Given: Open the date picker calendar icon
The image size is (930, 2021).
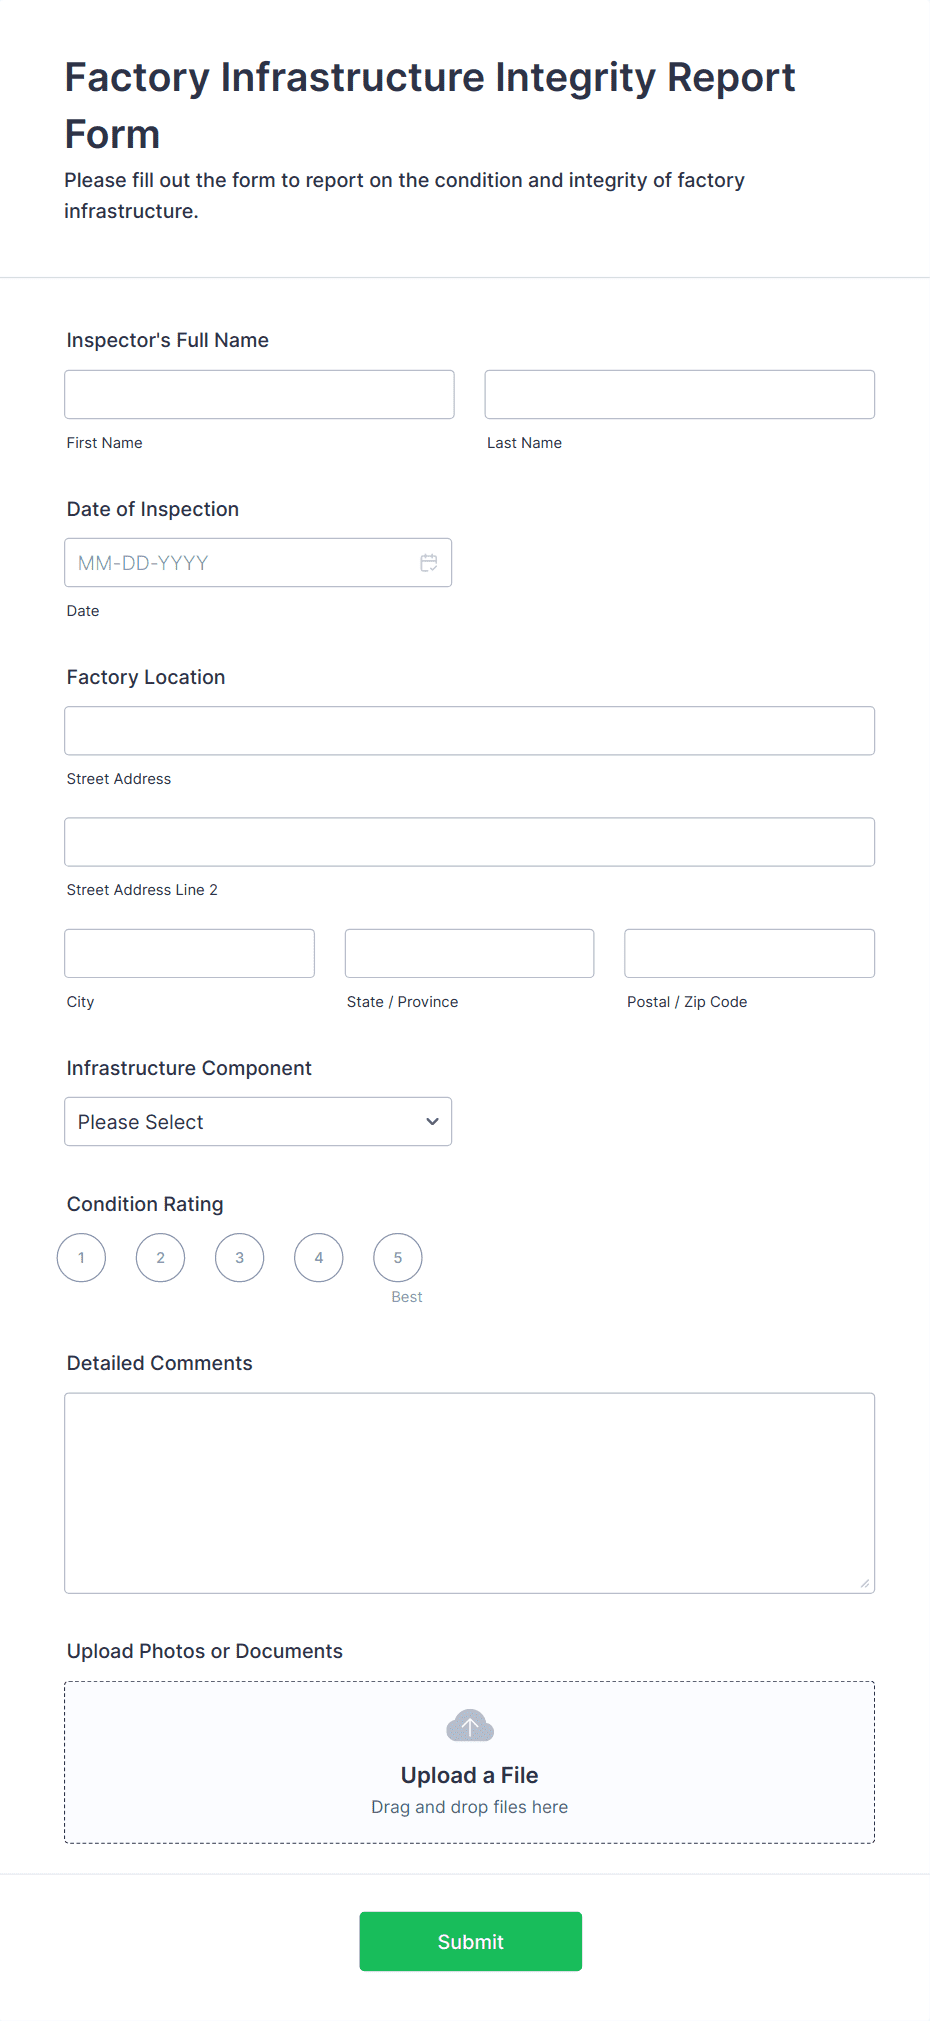Looking at the screenshot, I should (x=429, y=563).
